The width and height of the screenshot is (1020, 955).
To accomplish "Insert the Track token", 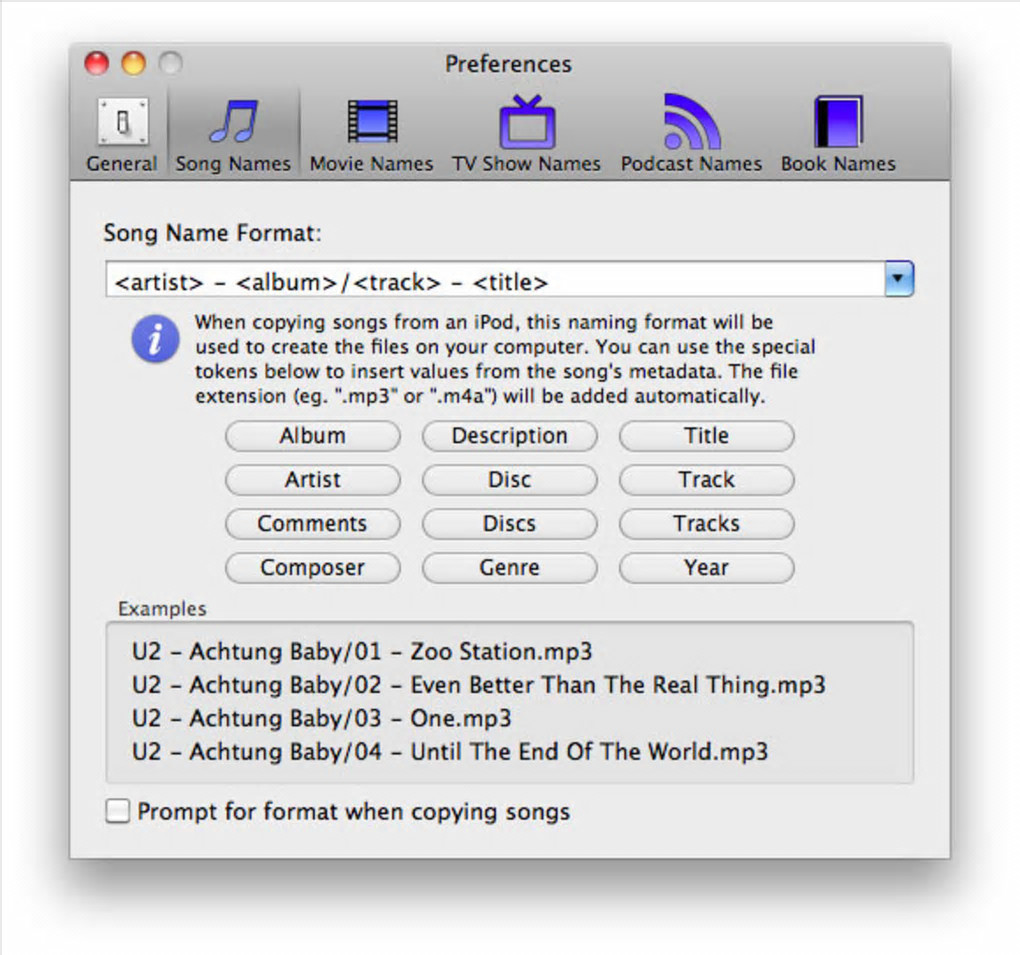I will tap(707, 480).
